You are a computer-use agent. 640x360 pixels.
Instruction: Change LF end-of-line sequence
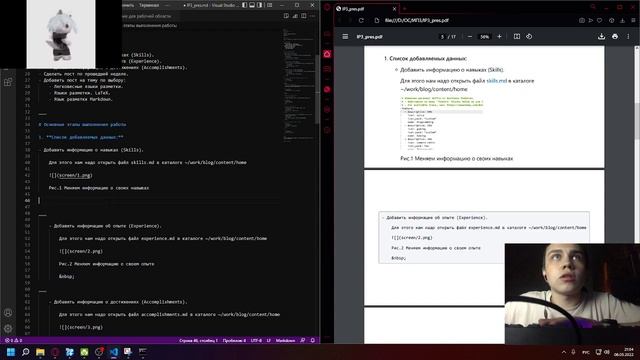pyautogui.click(x=269, y=340)
